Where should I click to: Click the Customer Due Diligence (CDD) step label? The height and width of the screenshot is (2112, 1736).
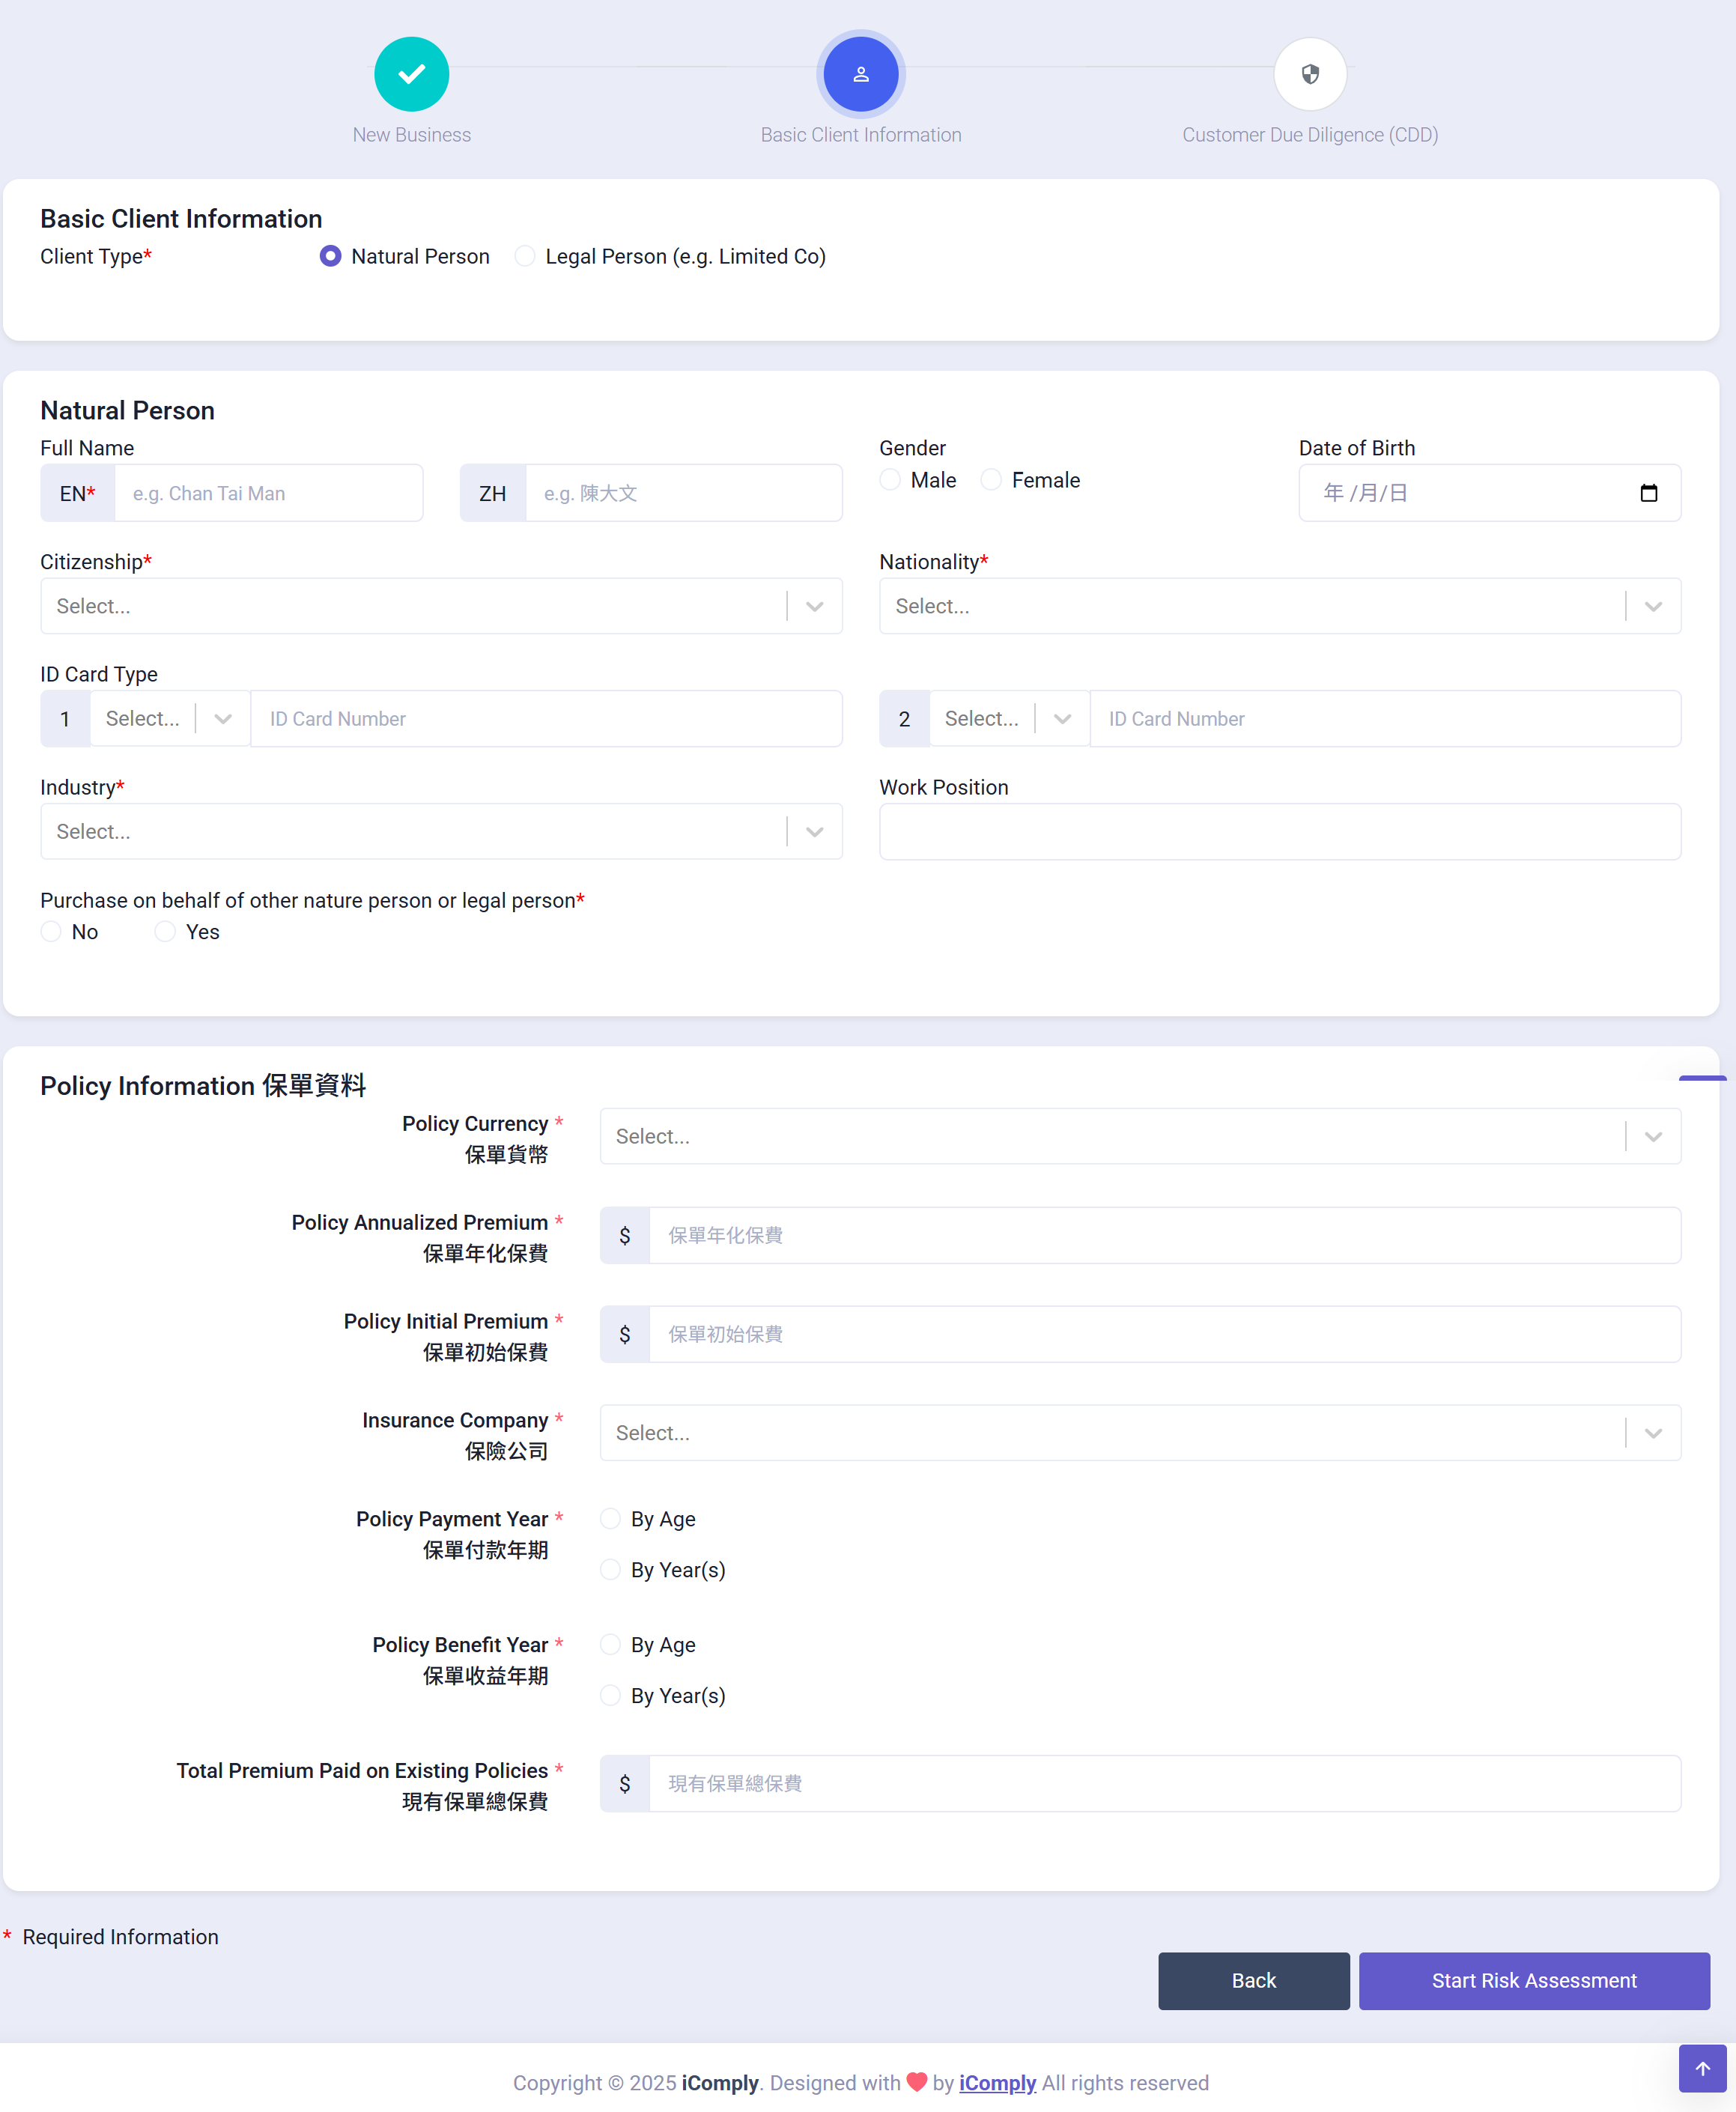point(1309,135)
